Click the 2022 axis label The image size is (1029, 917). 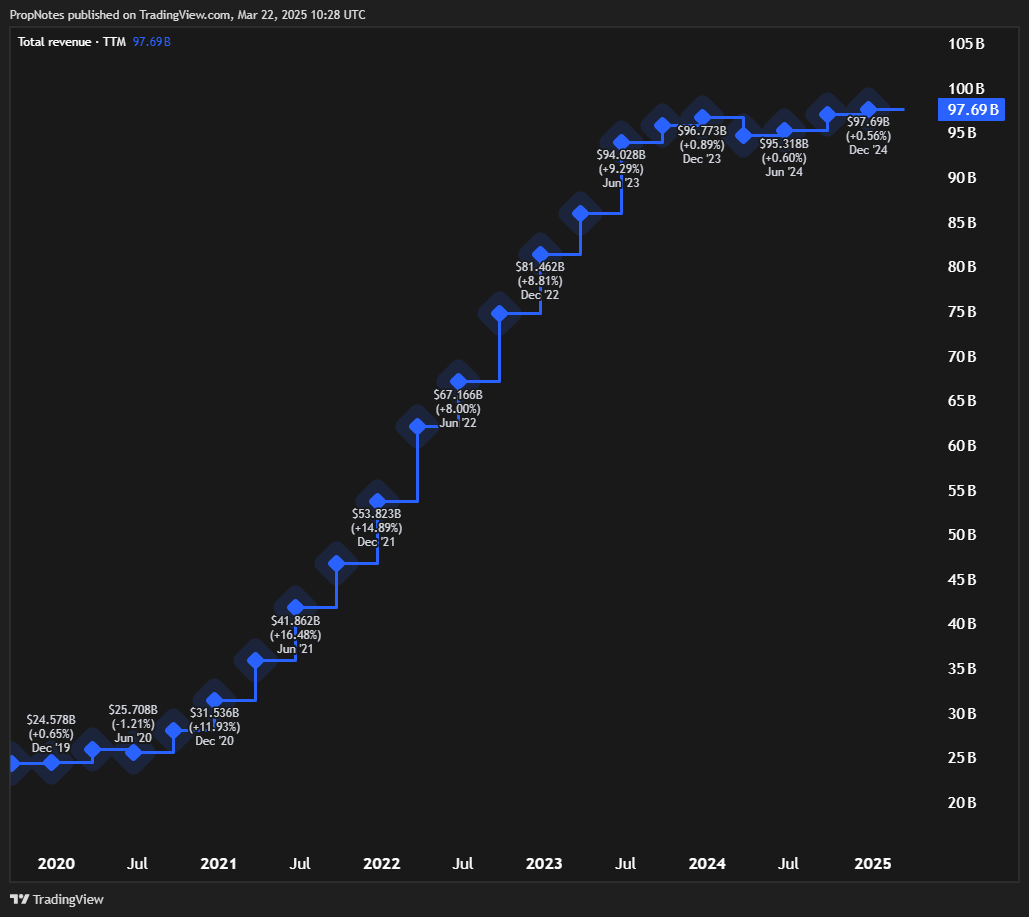pos(381,863)
